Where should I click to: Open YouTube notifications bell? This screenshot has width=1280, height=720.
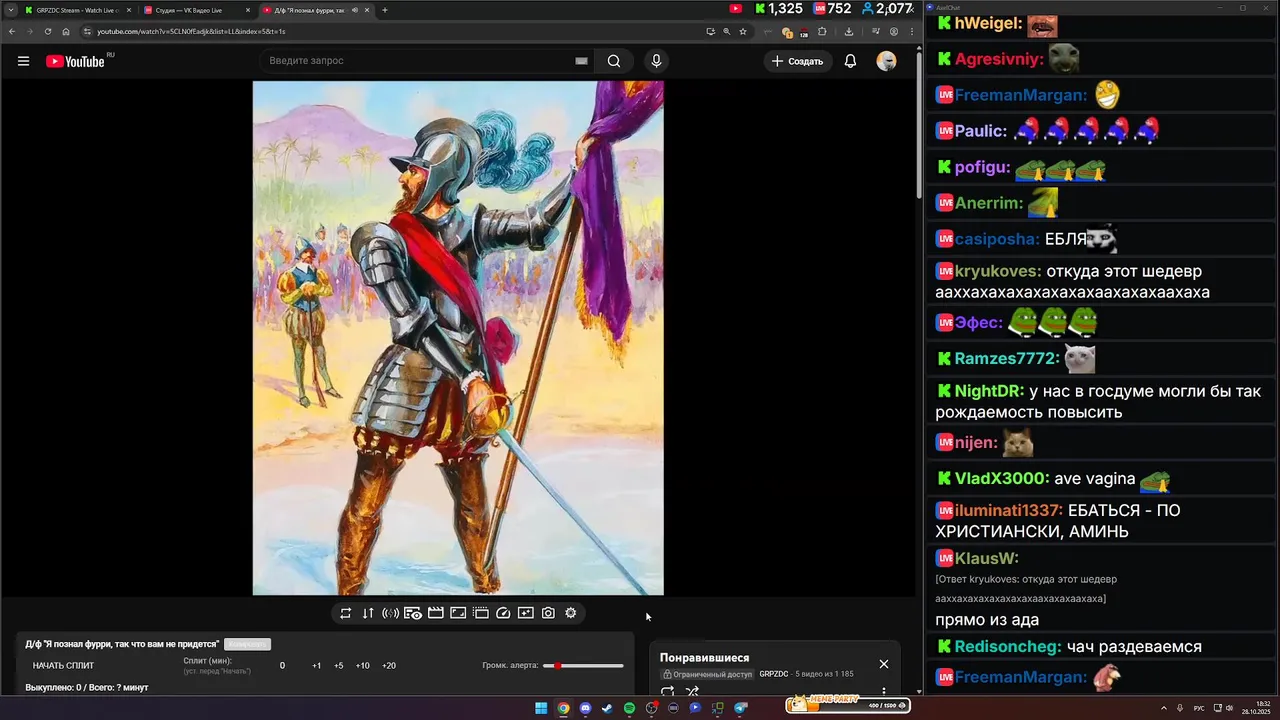coord(850,61)
